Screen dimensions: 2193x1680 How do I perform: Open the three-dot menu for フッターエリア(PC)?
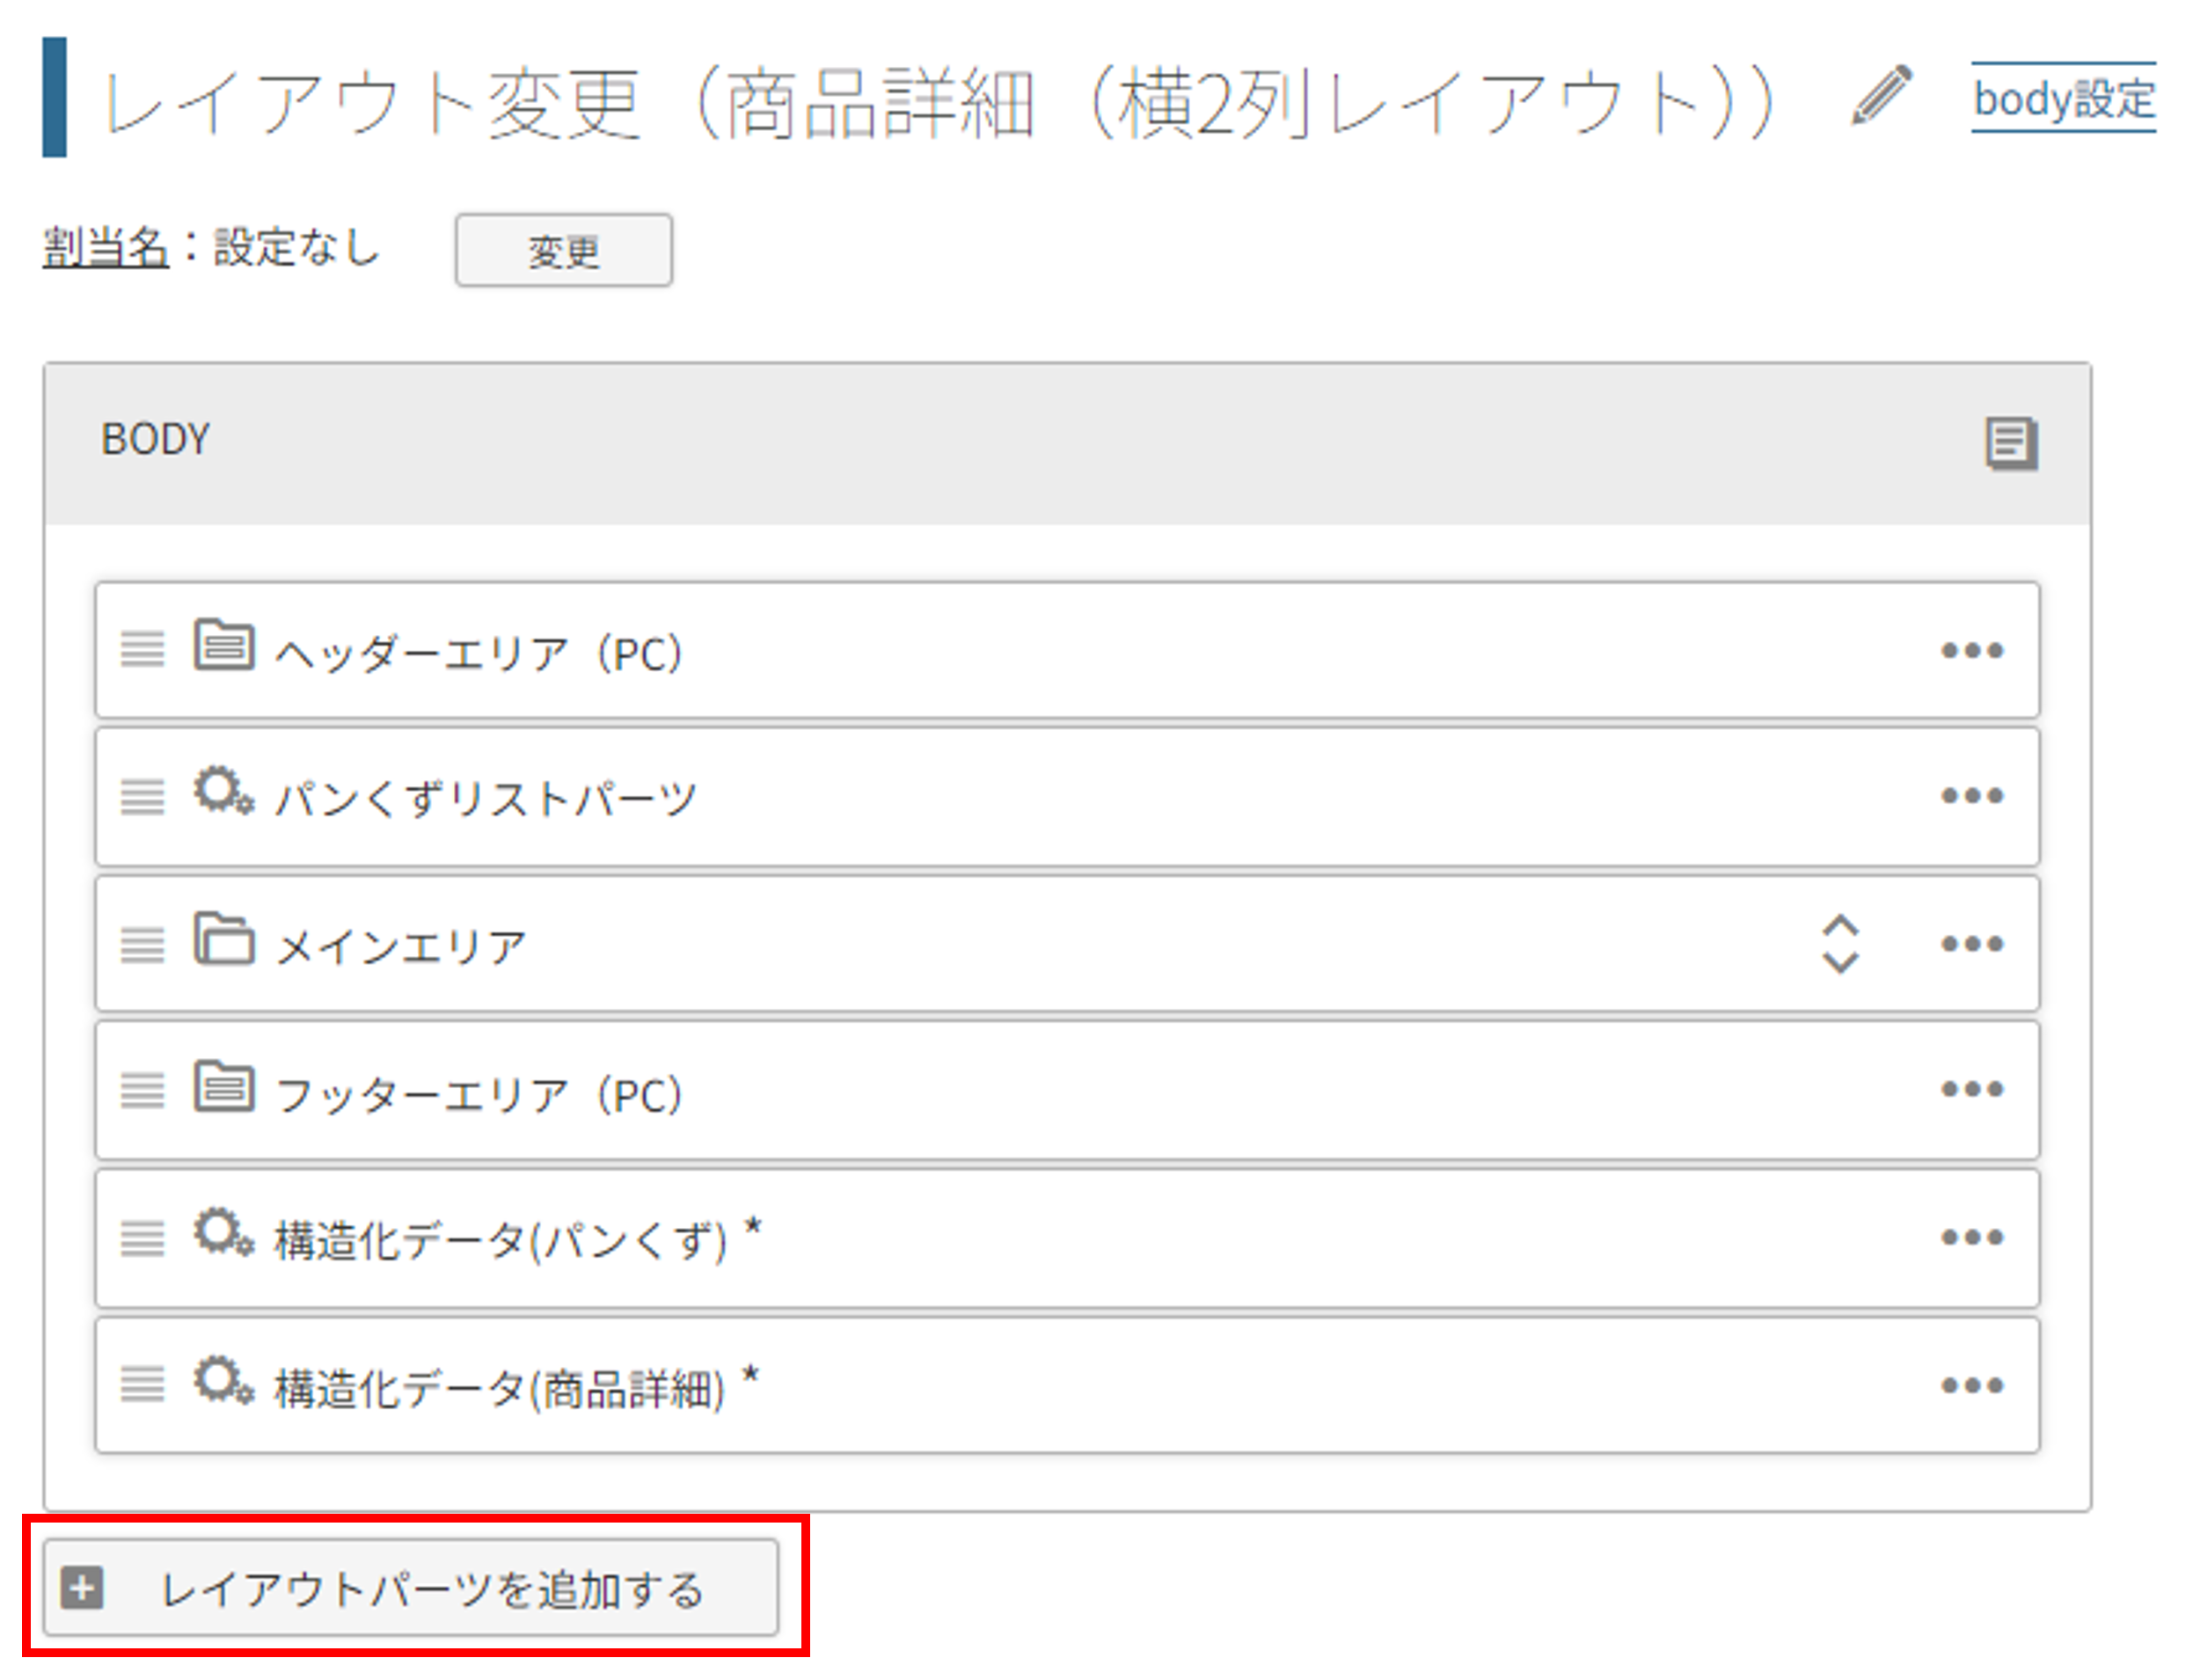(x=1972, y=1089)
